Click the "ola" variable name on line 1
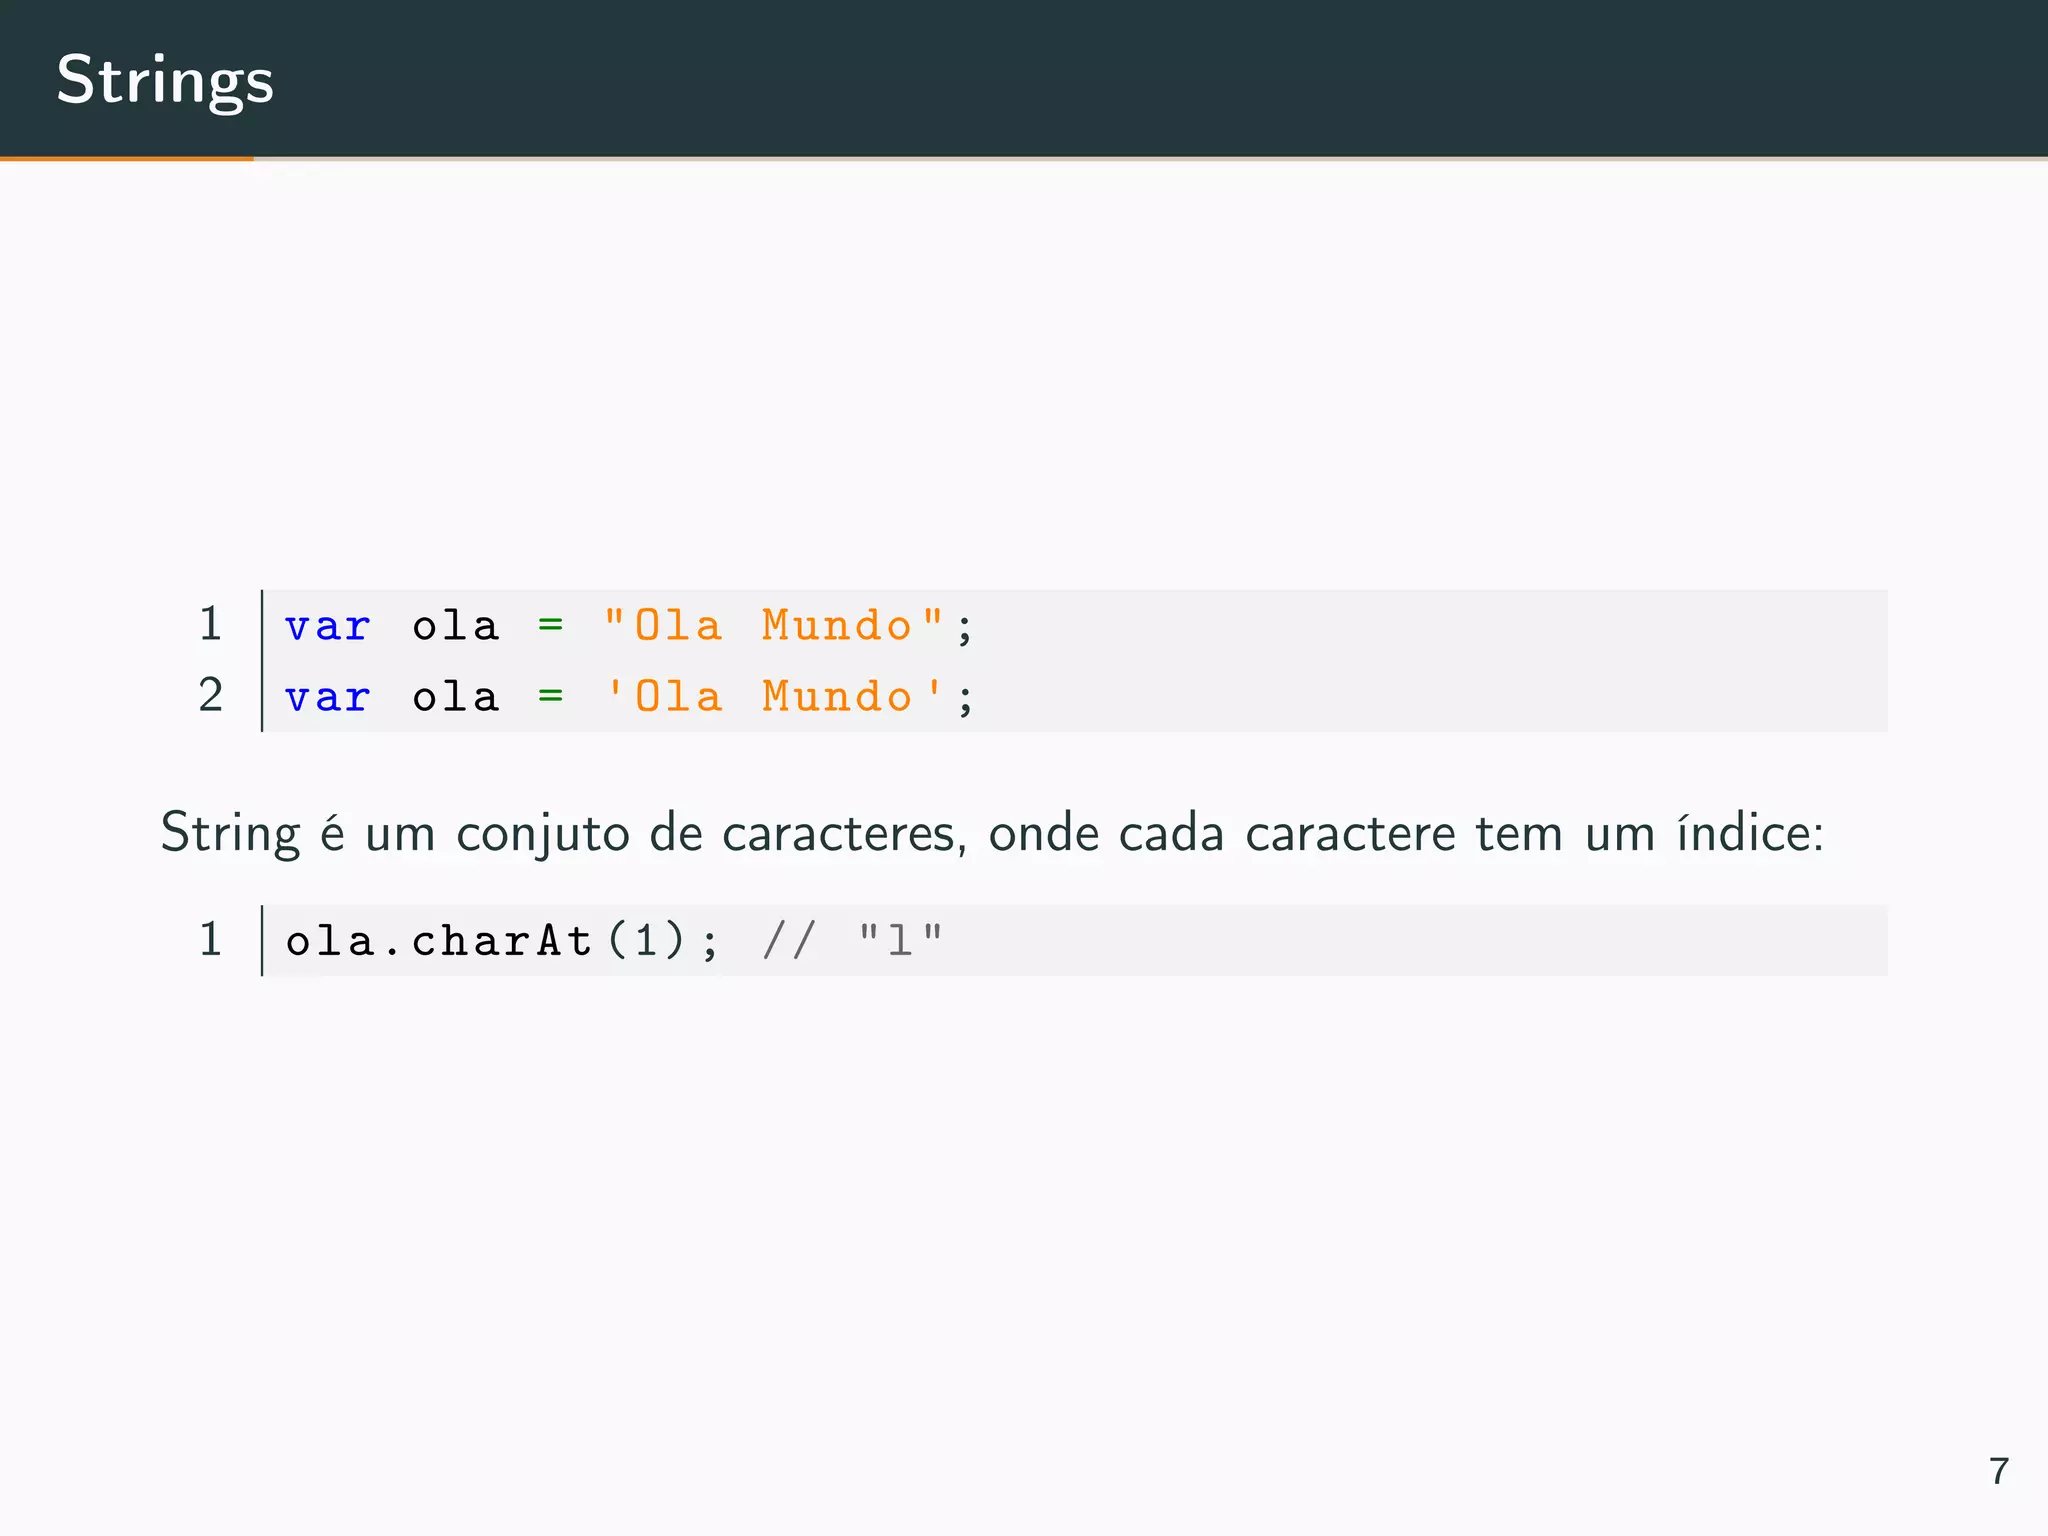The width and height of the screenshot is (2048, 1536). tap(455, 627)
